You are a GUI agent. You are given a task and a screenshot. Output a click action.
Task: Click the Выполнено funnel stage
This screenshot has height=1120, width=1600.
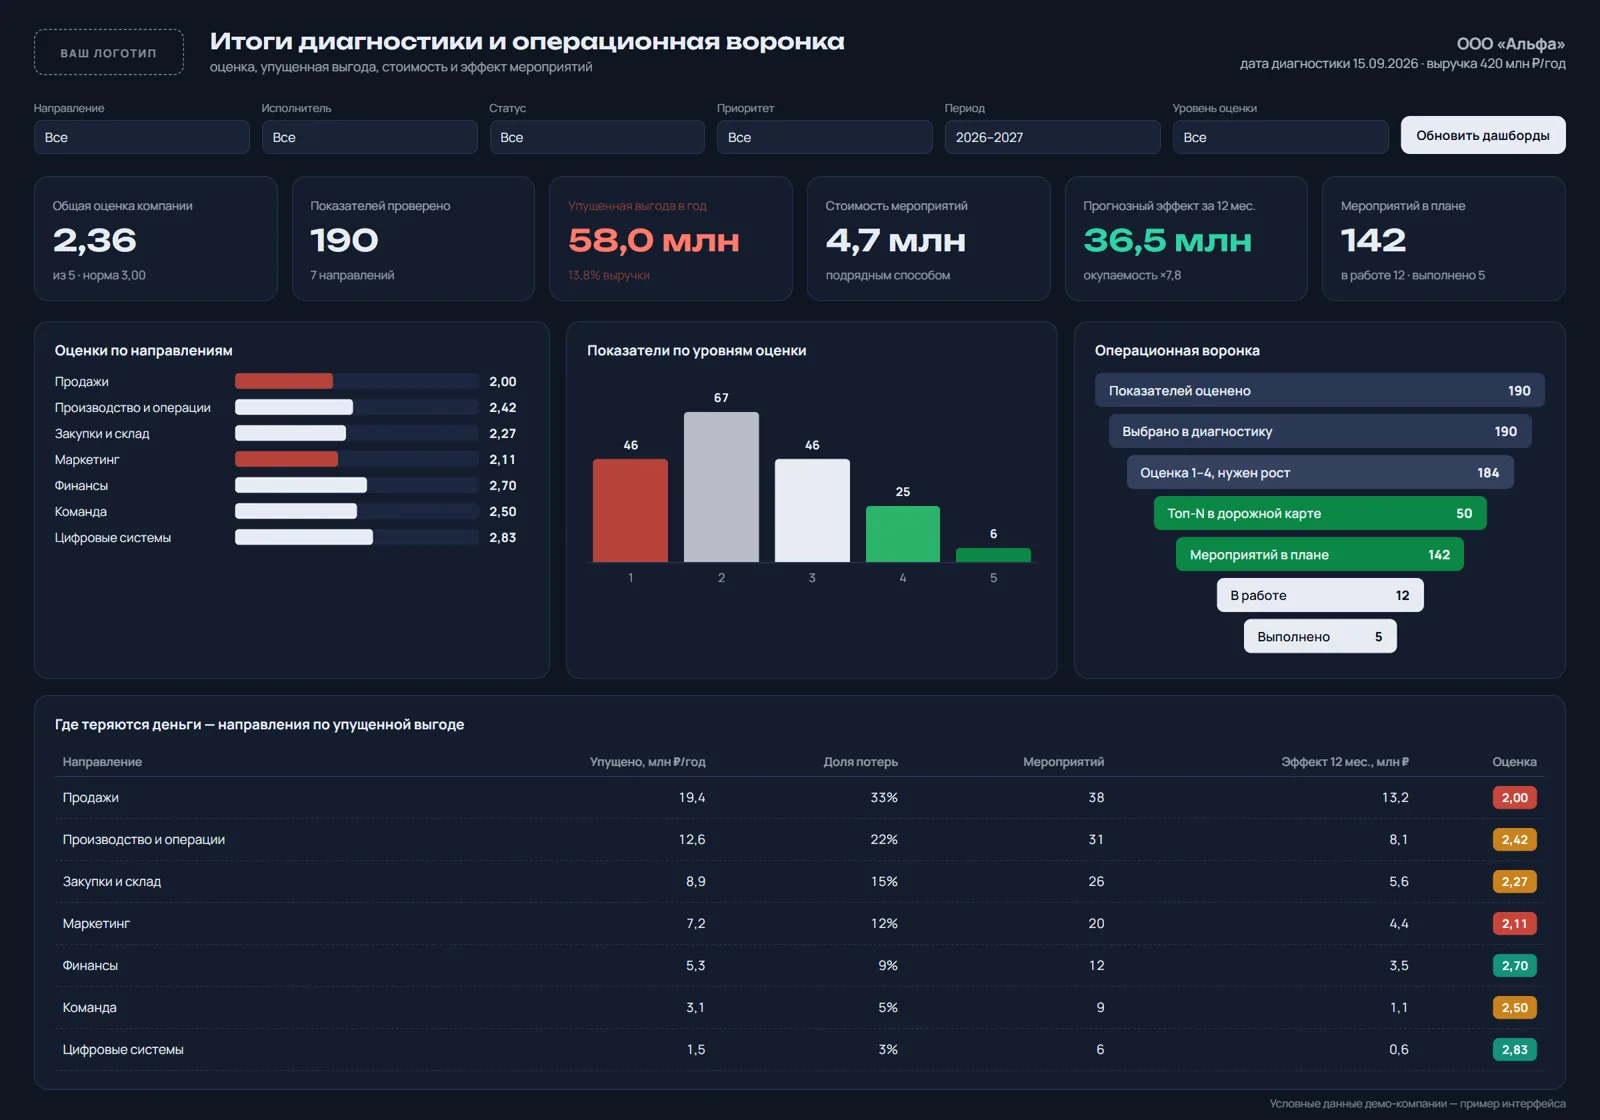coord(1320,636)
